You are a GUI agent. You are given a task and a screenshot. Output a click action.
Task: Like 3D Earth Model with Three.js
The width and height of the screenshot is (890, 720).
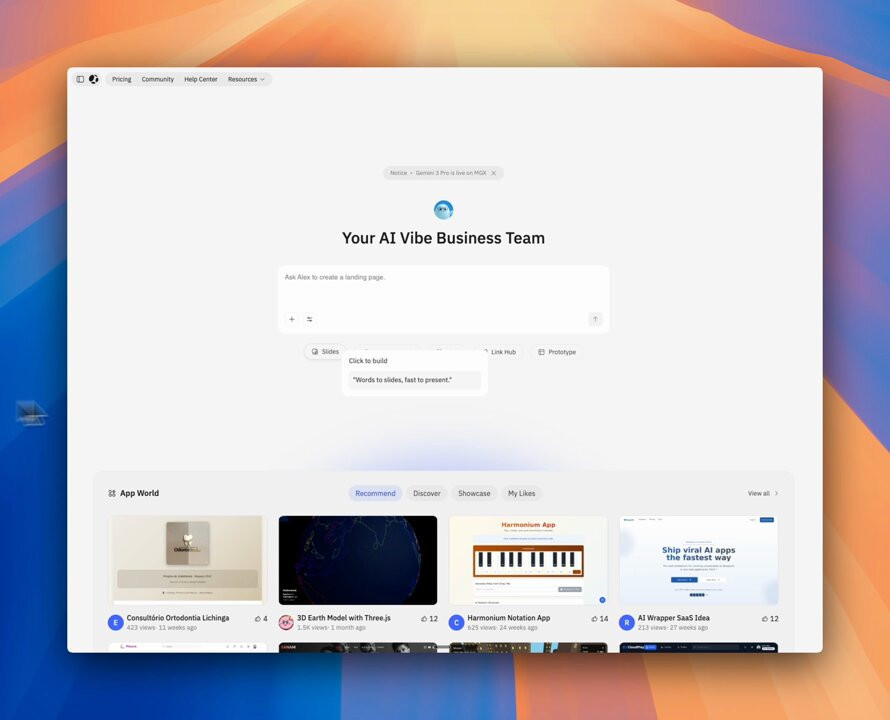pyautogui.click(x=424, y=619)
